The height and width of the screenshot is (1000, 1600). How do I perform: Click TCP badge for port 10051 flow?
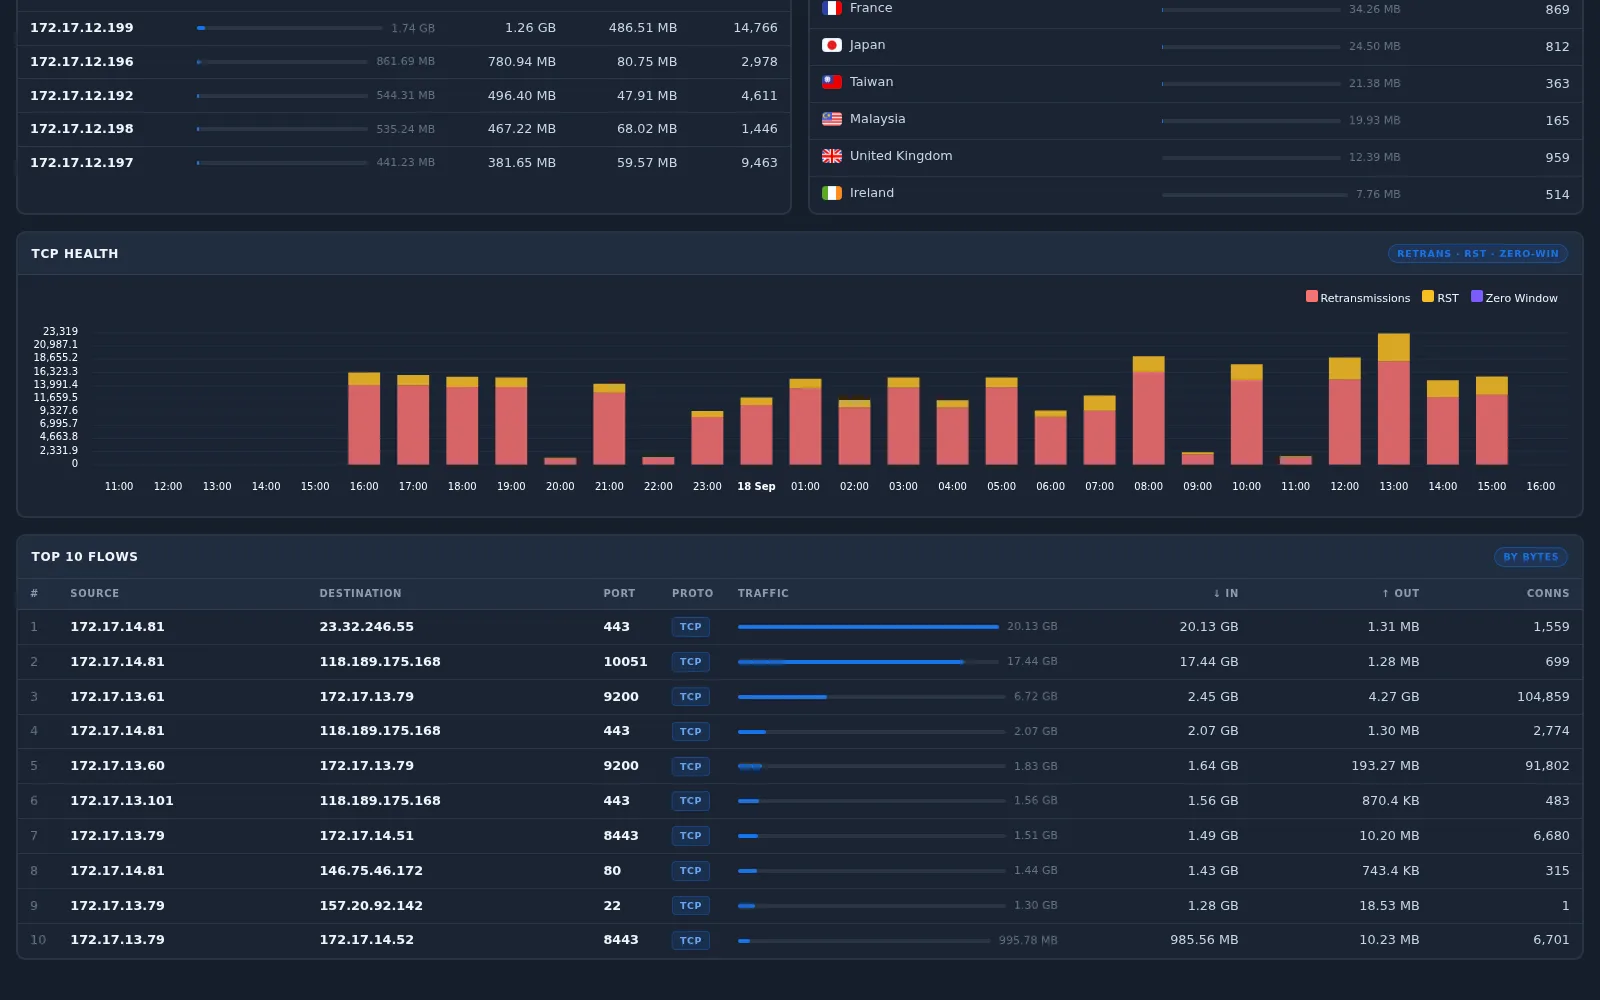[691, 662]
